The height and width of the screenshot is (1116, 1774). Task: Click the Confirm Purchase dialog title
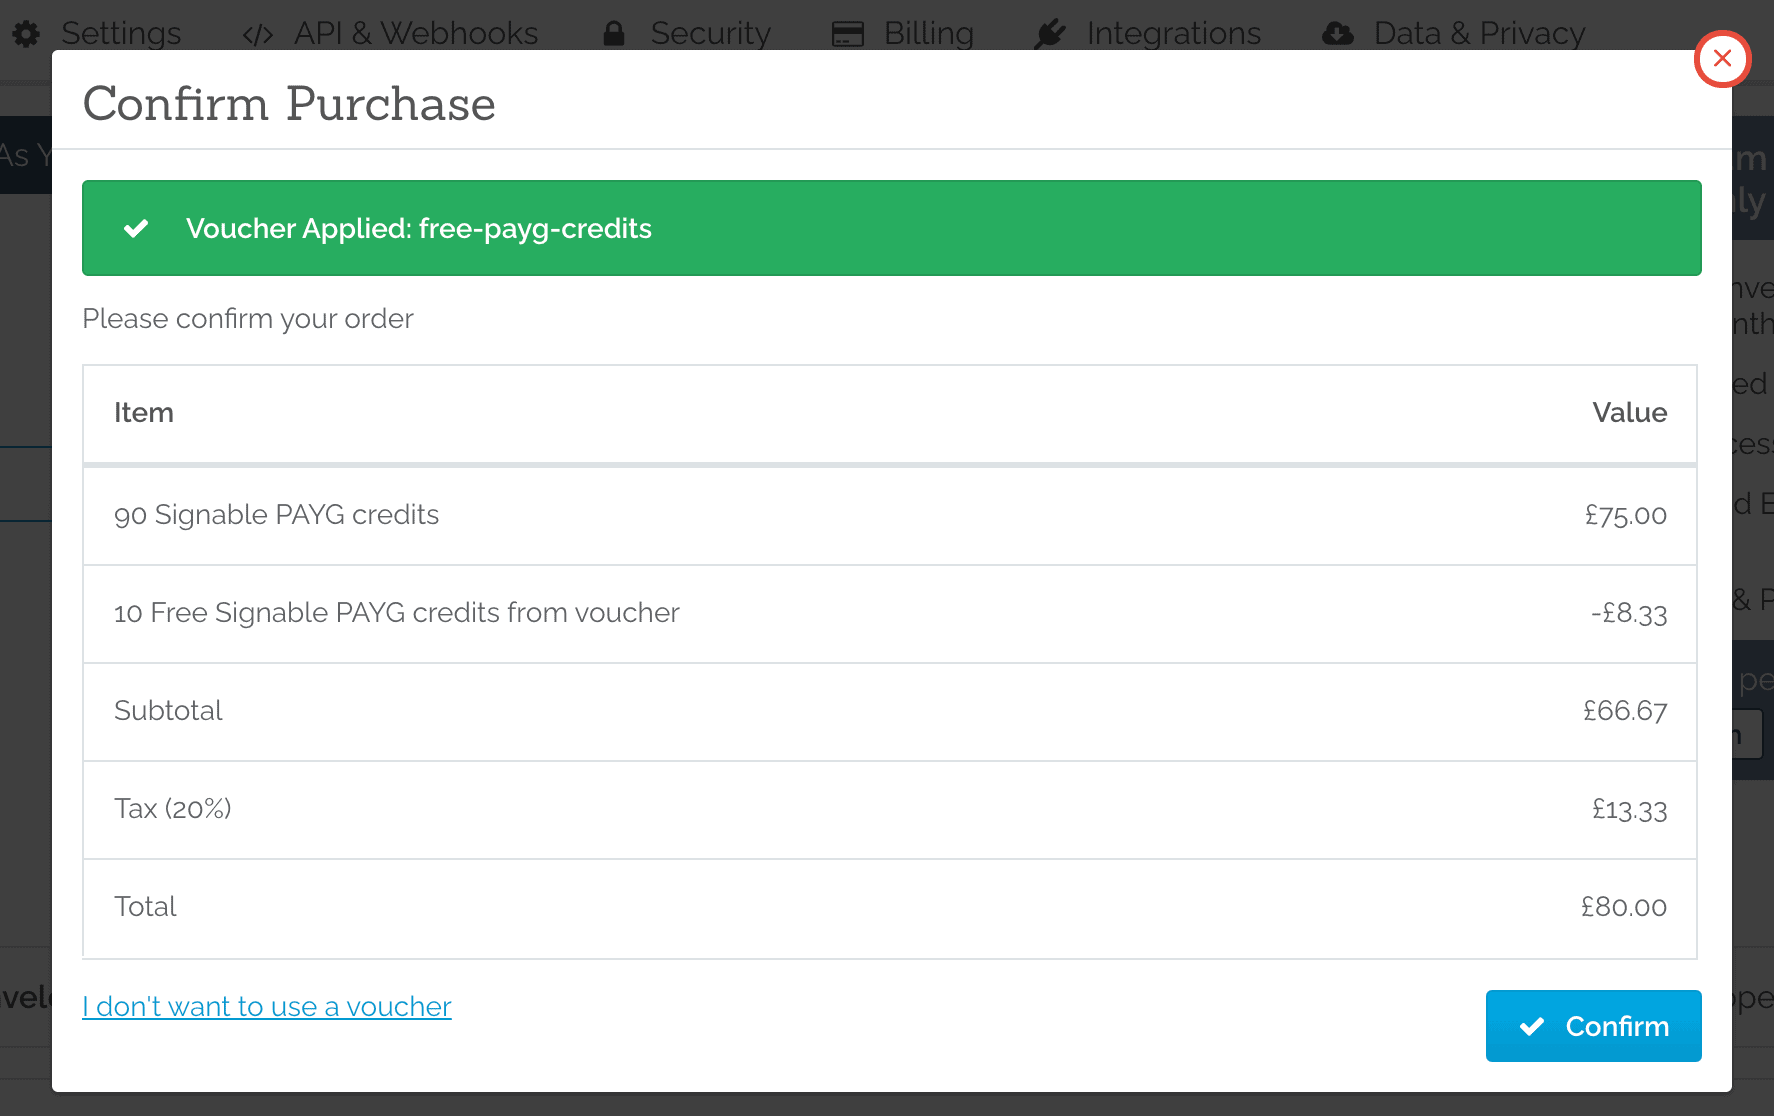coord(289,104)
